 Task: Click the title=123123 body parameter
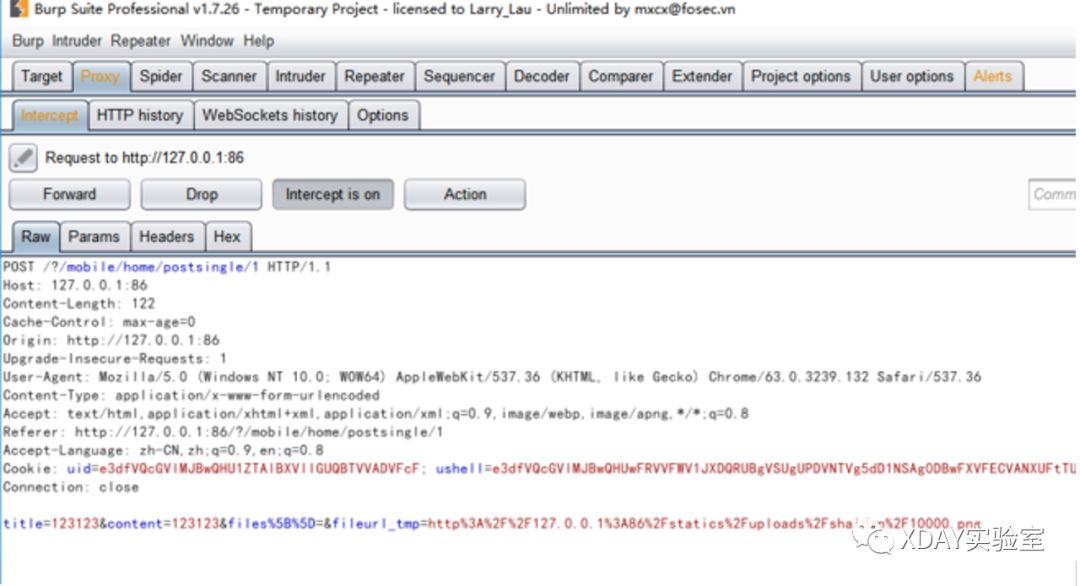51,524
